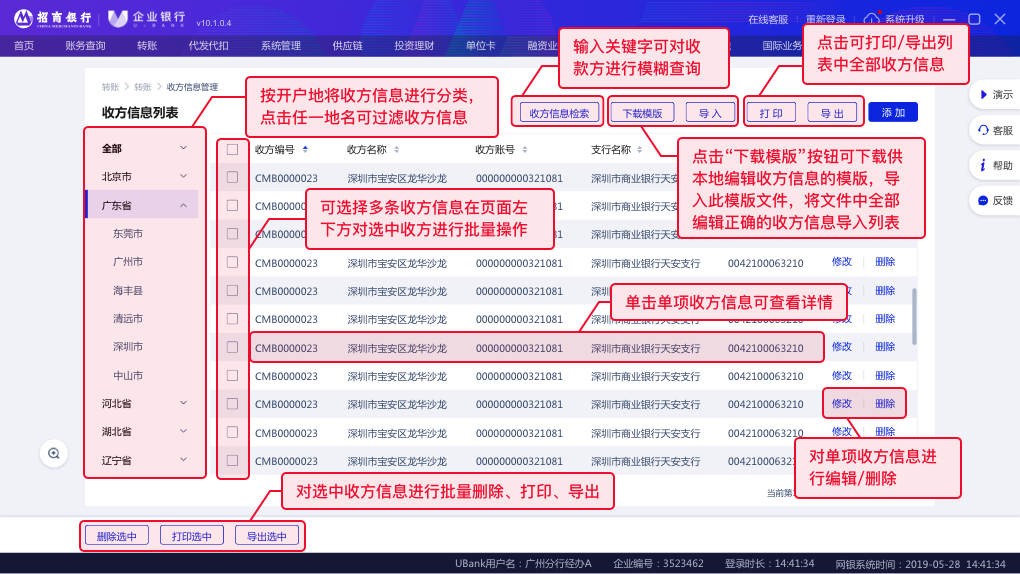
Task: Click the 帮助 help side button
Action: point(994,165)
